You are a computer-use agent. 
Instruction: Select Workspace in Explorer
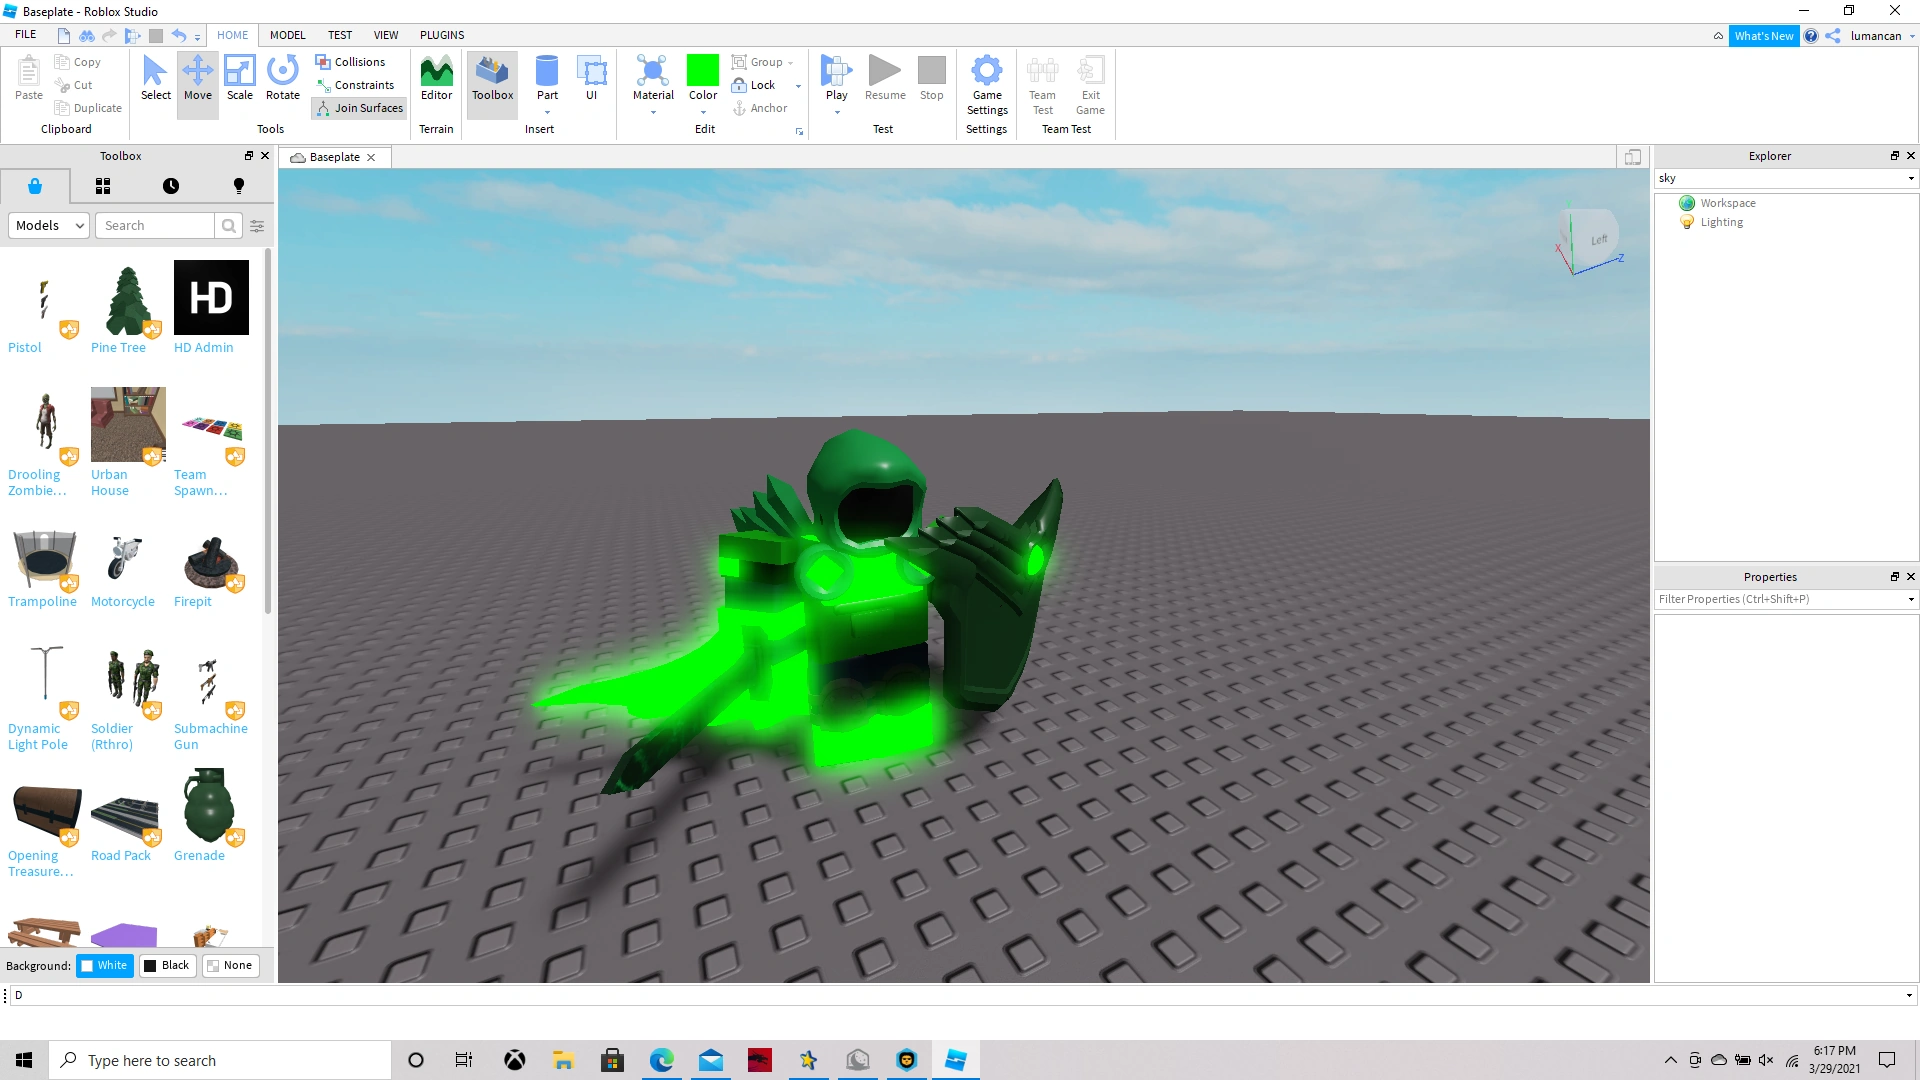point(1727,203)
